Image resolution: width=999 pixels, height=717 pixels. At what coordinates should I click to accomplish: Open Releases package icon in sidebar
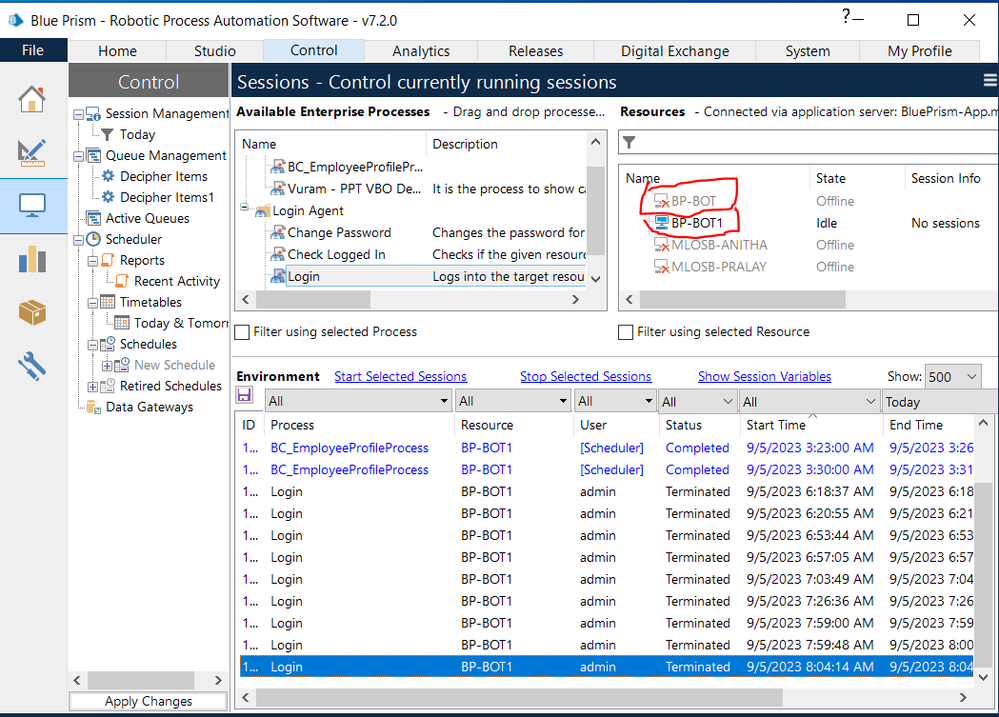tap(32, 312)
